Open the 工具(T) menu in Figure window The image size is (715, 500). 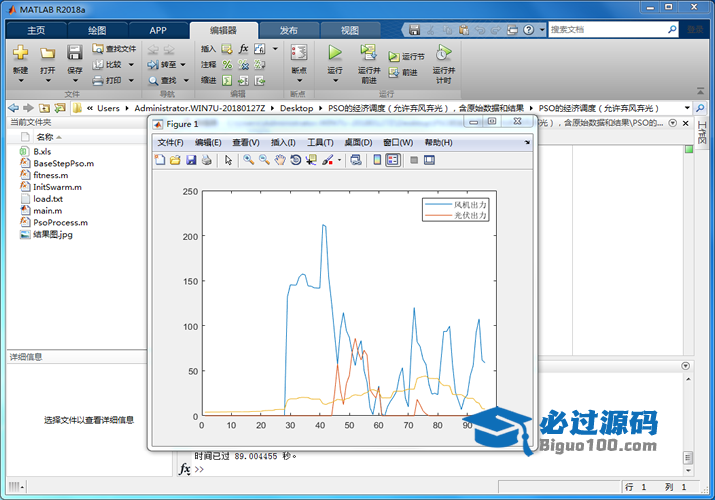pos(320,142)
